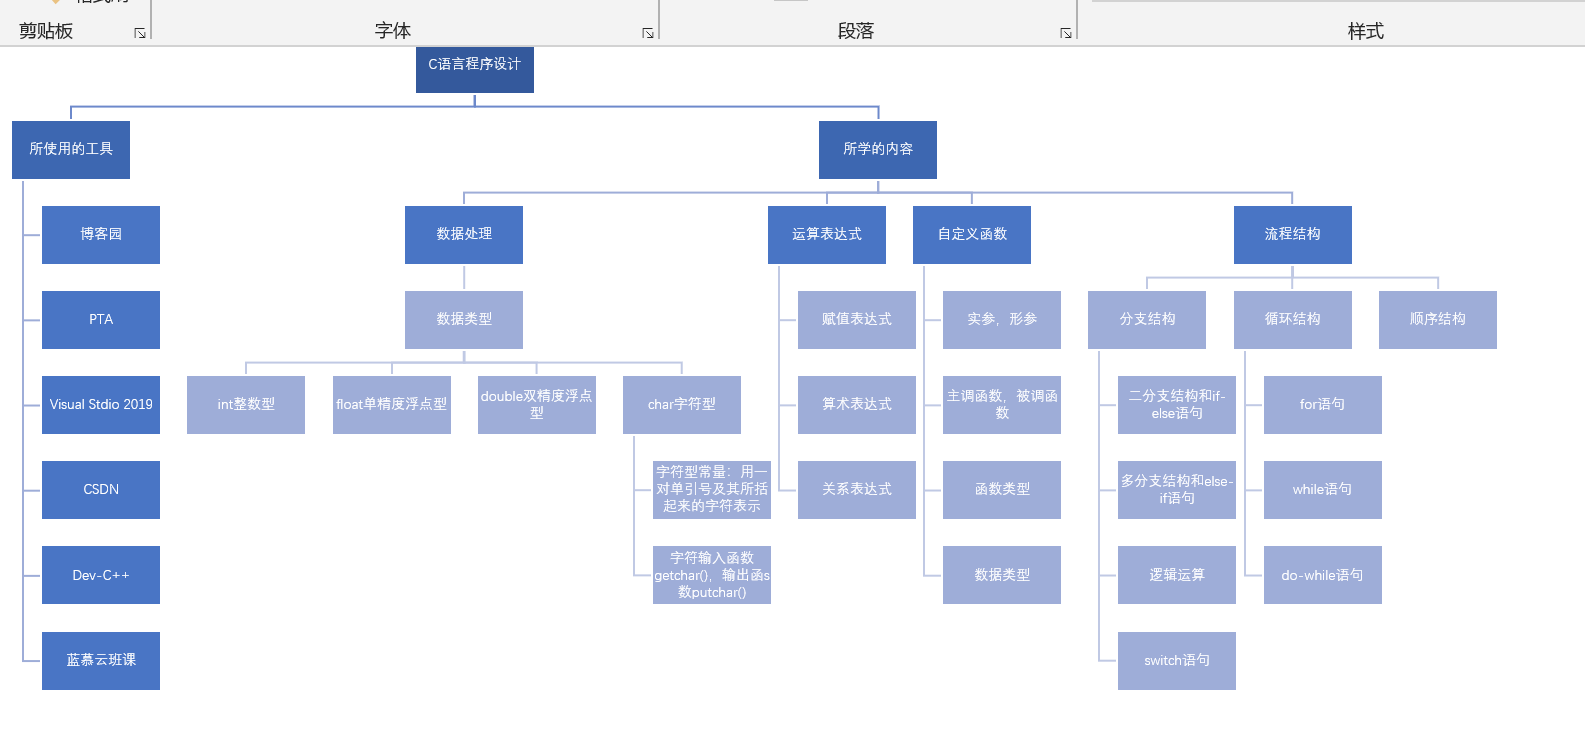The height and width of the screenshot is (745, 1585).
Task: Click the switch语句 box
Action: [1177, 661]
